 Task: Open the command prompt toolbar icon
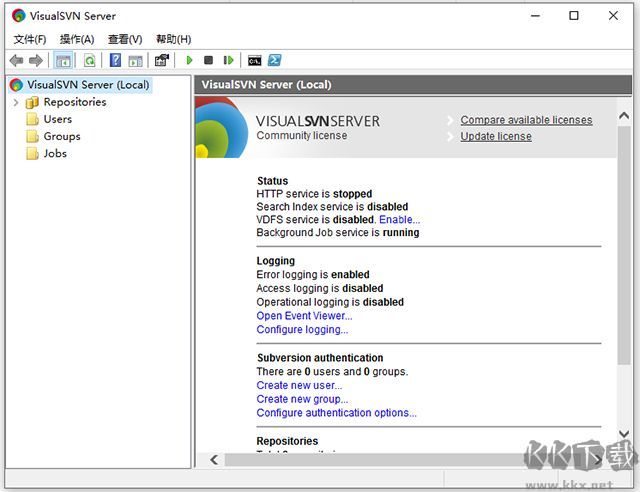255,61
